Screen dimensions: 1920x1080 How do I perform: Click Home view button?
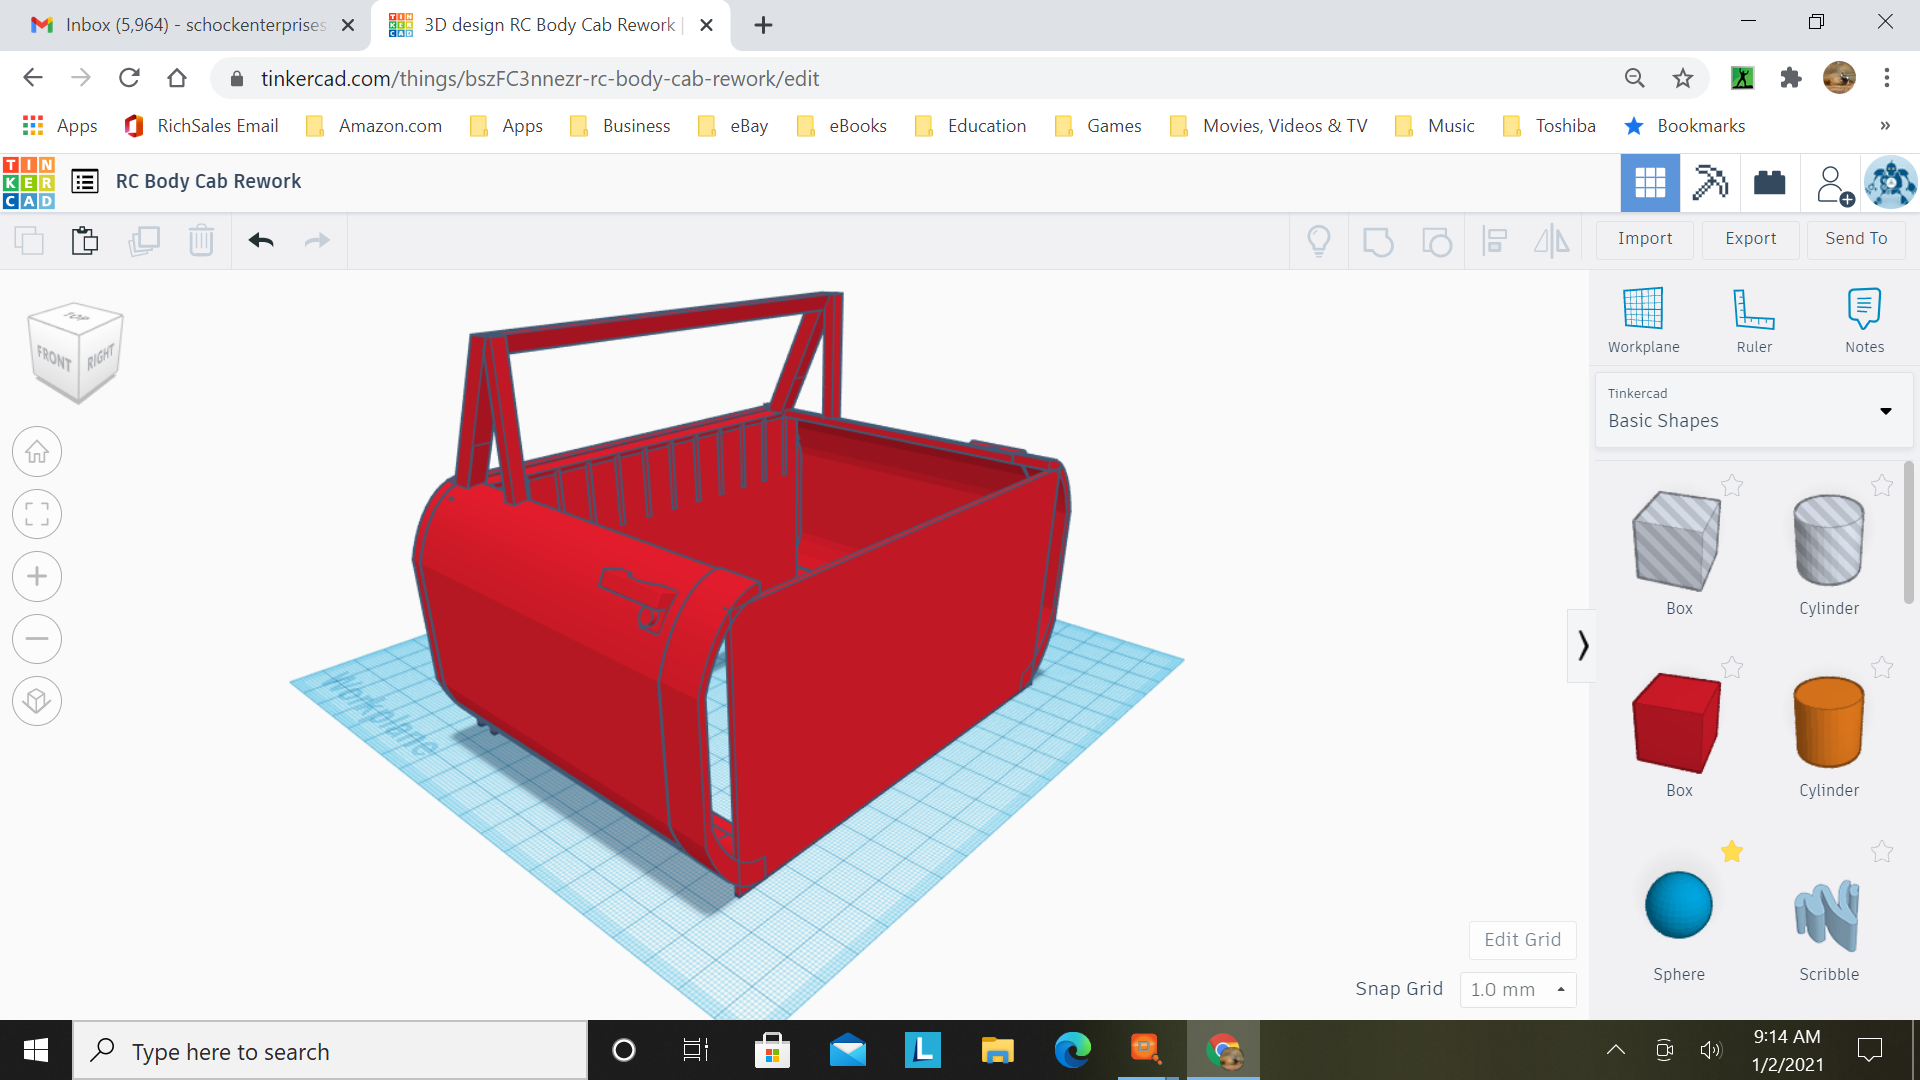click(37, 452)
